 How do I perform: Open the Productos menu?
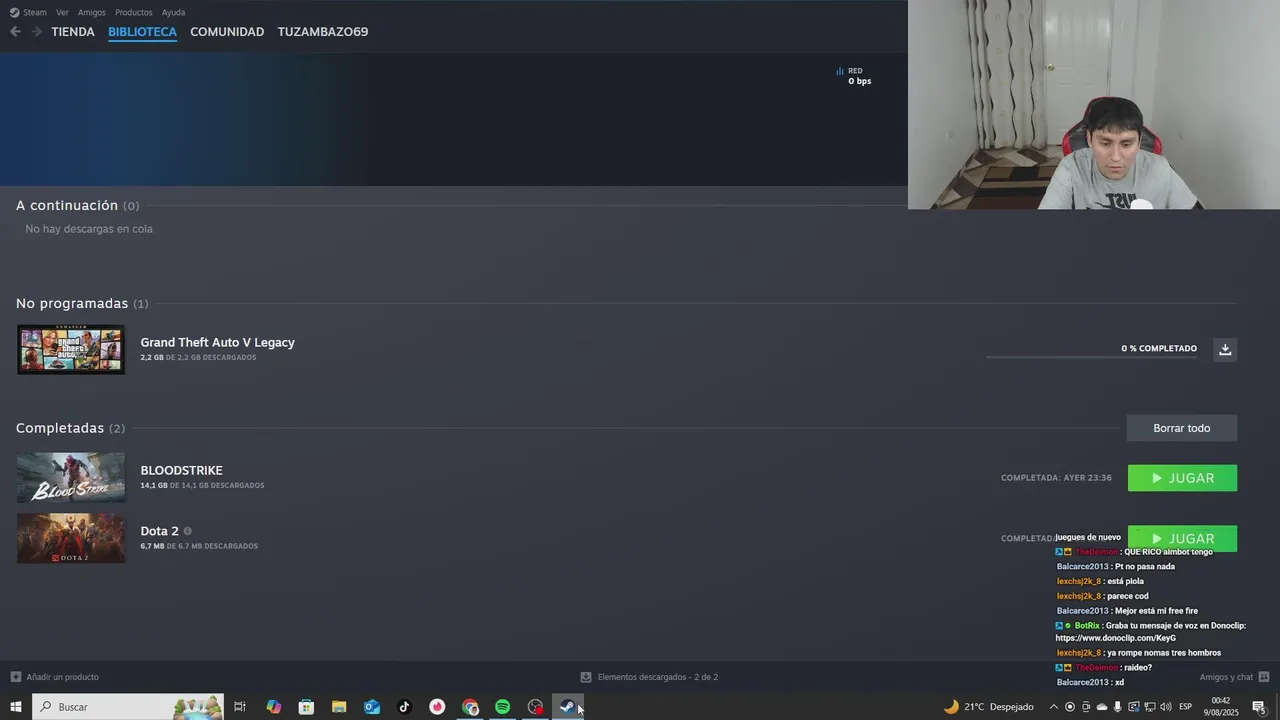[x=134, y=12]
